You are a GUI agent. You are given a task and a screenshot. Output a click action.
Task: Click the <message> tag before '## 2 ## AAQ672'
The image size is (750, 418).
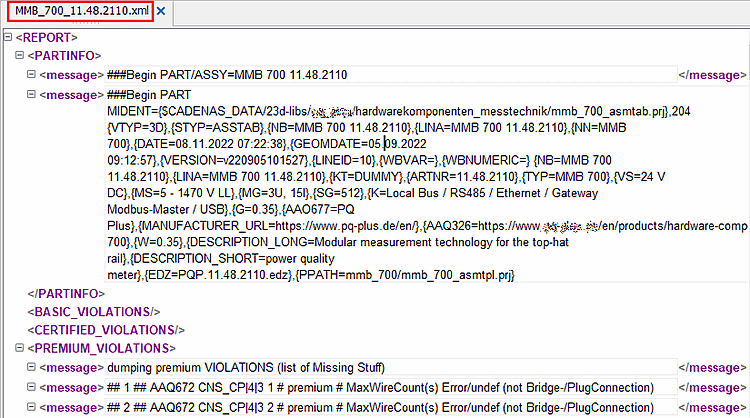(x=72, y=408)
